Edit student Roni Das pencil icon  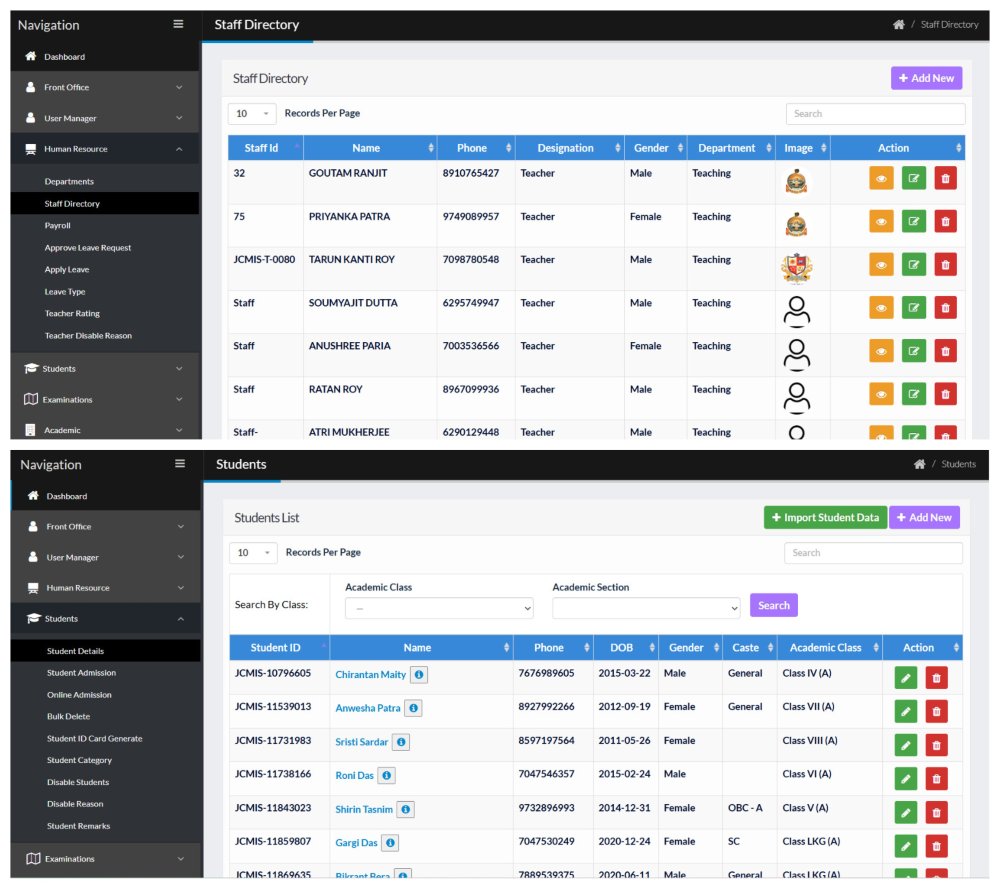pyautogui.click(x=905, y=779)
